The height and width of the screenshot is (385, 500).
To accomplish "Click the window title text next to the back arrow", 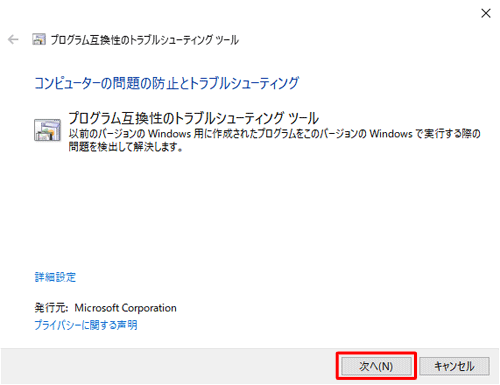I will (x=145, y=40).
